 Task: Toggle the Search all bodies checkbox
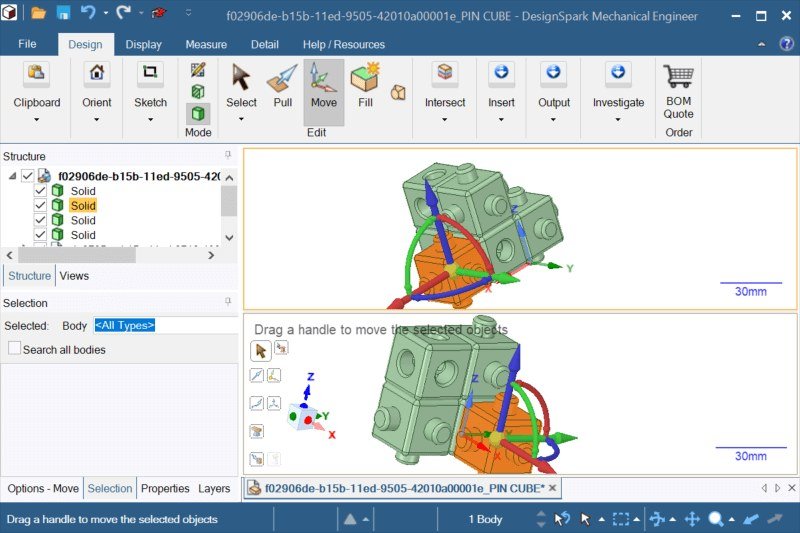[x=15, y=349]
